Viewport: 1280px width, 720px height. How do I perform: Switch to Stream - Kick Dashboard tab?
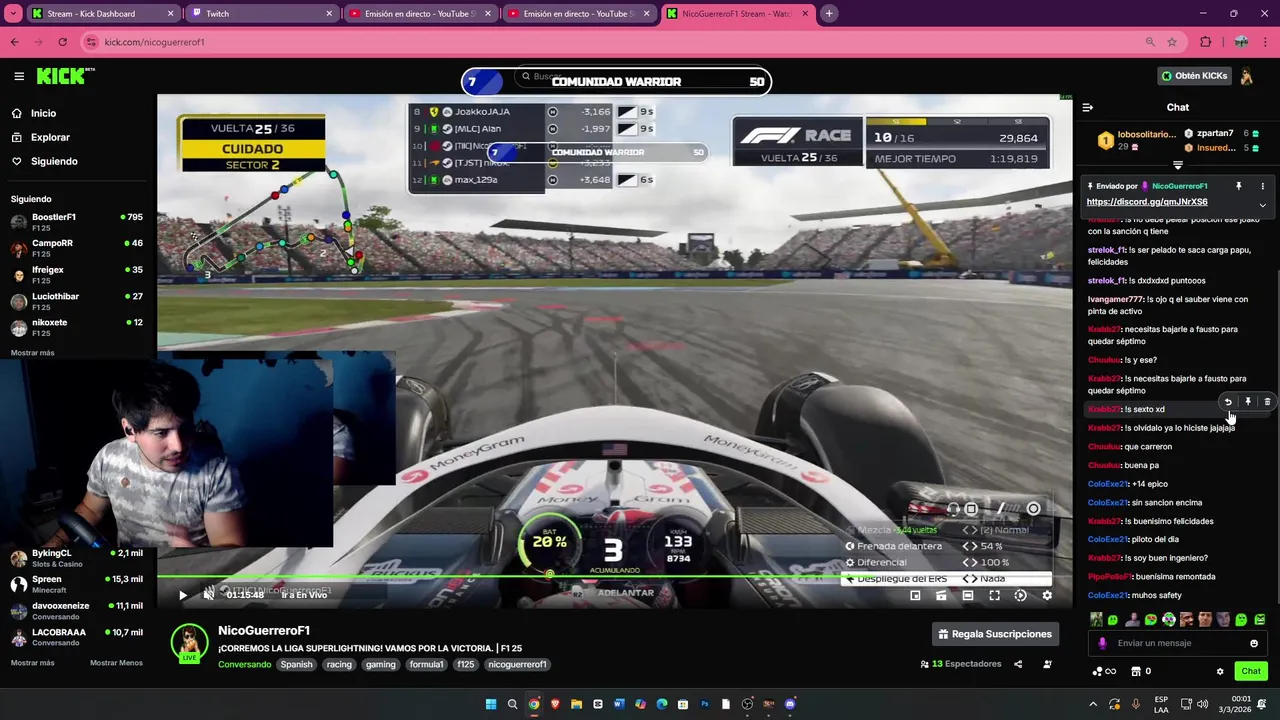[x=103, y=14]
